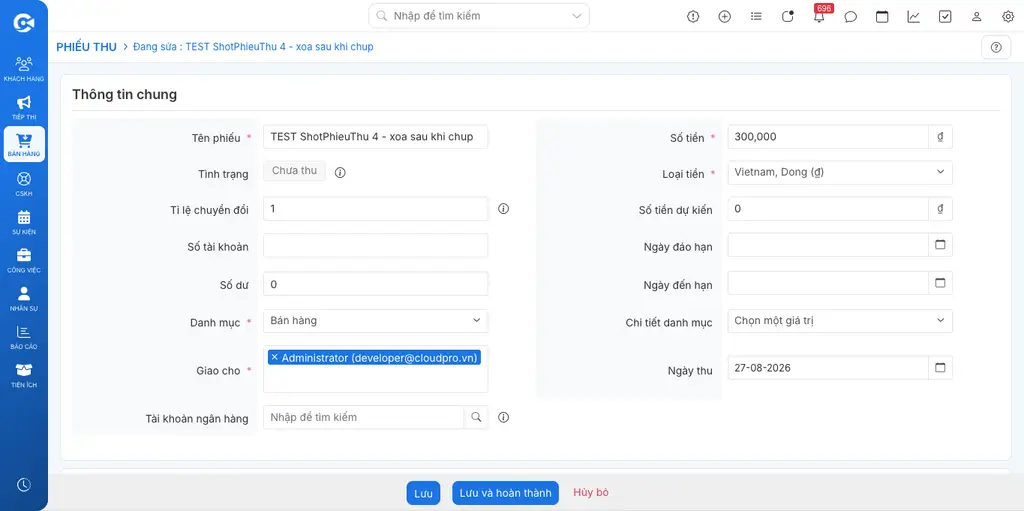This screenshot has height=511, width=1024.
Task: Click the help question mark button
Action: click(996, 47)
